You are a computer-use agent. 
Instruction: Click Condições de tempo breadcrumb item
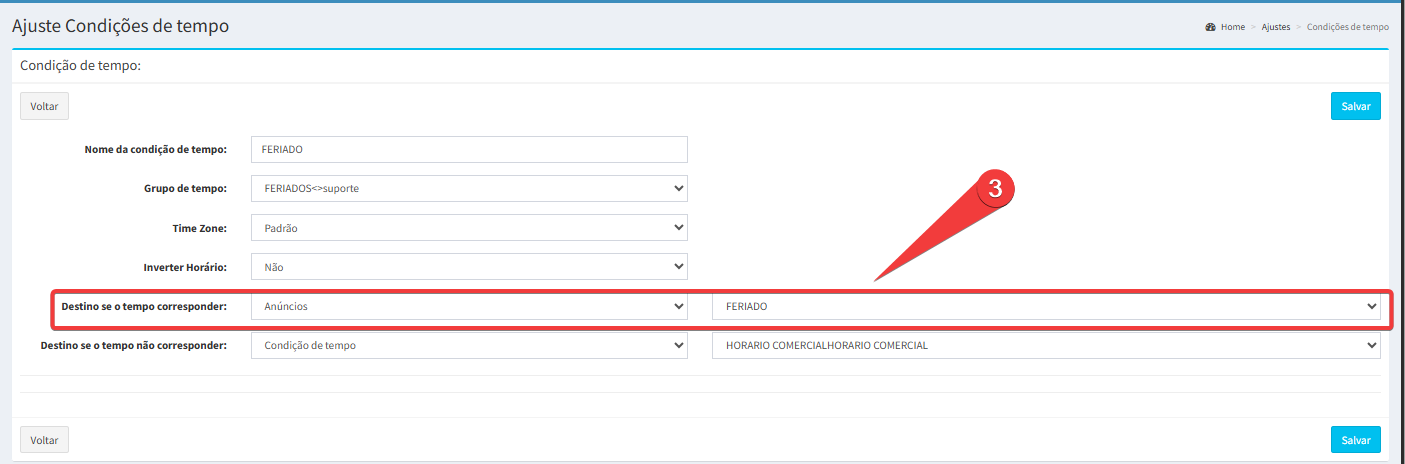pos(1347,27)
